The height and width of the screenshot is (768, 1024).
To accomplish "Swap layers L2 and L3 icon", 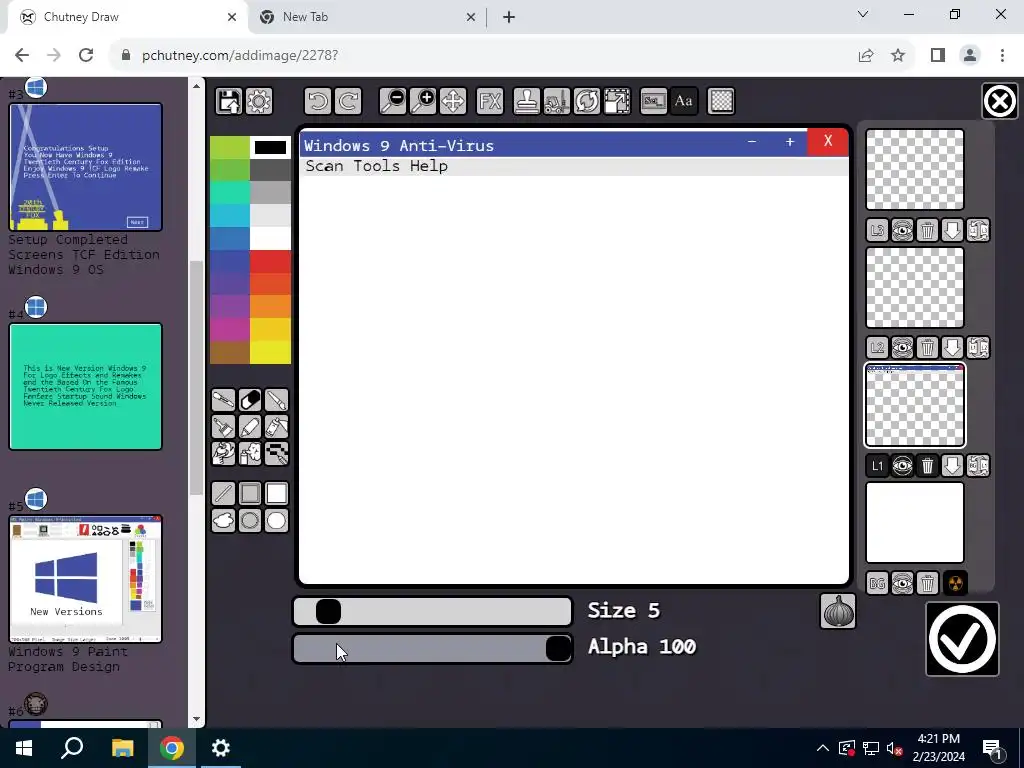I will [x=978, y=230].
